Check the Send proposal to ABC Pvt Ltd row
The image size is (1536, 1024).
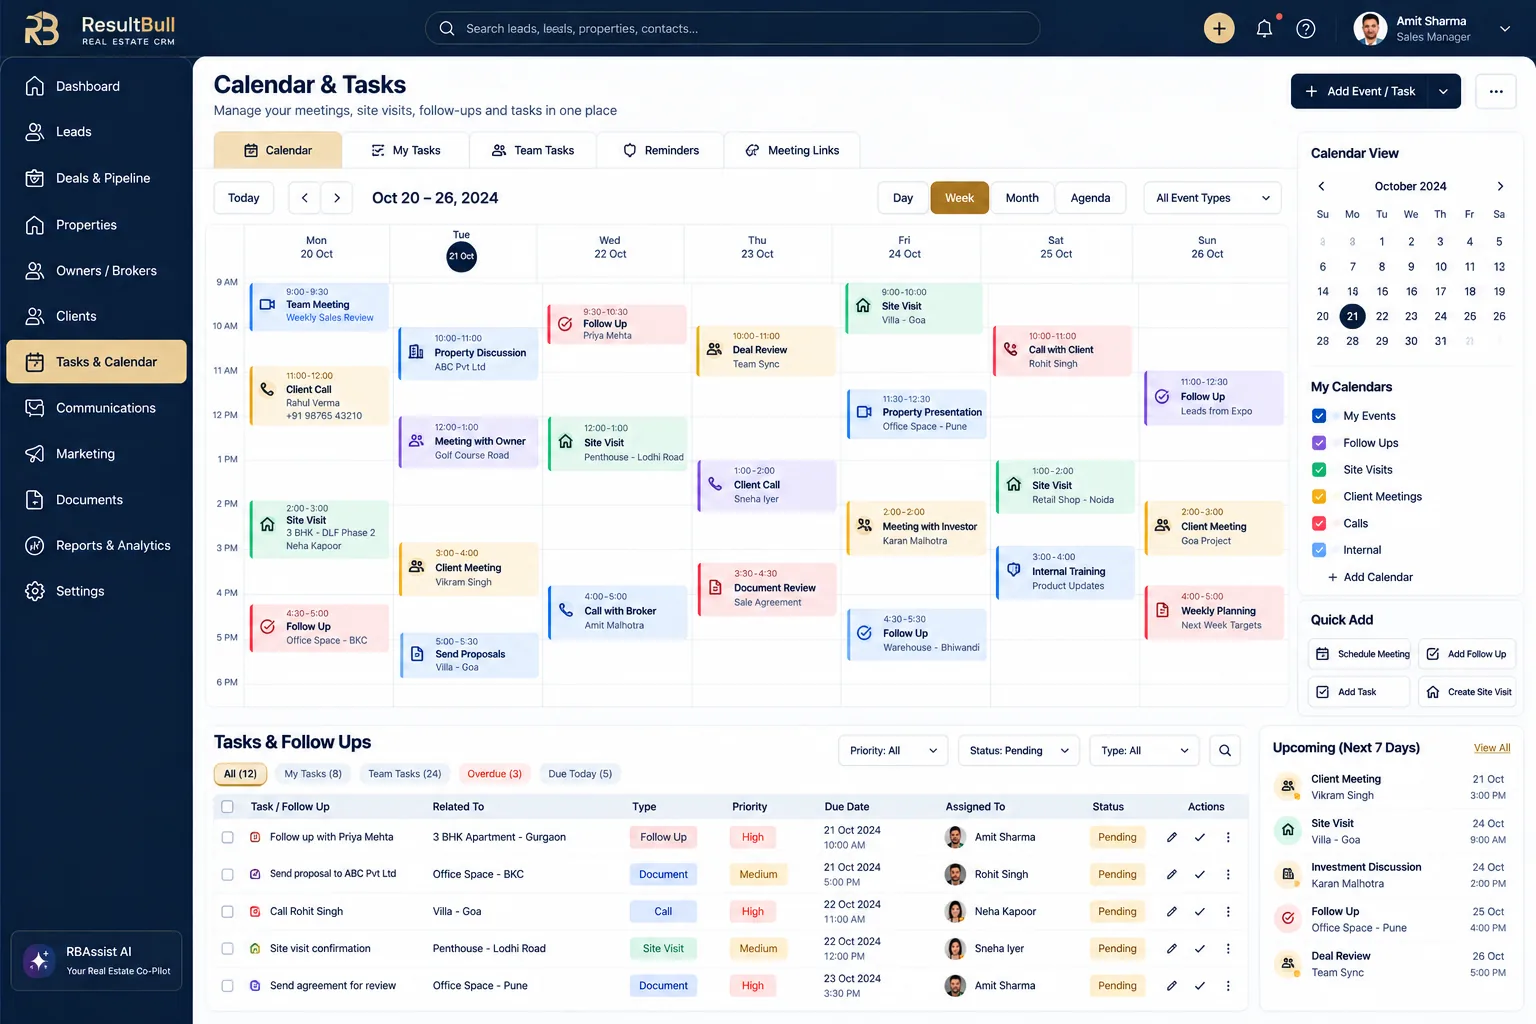tap(227, 874)
